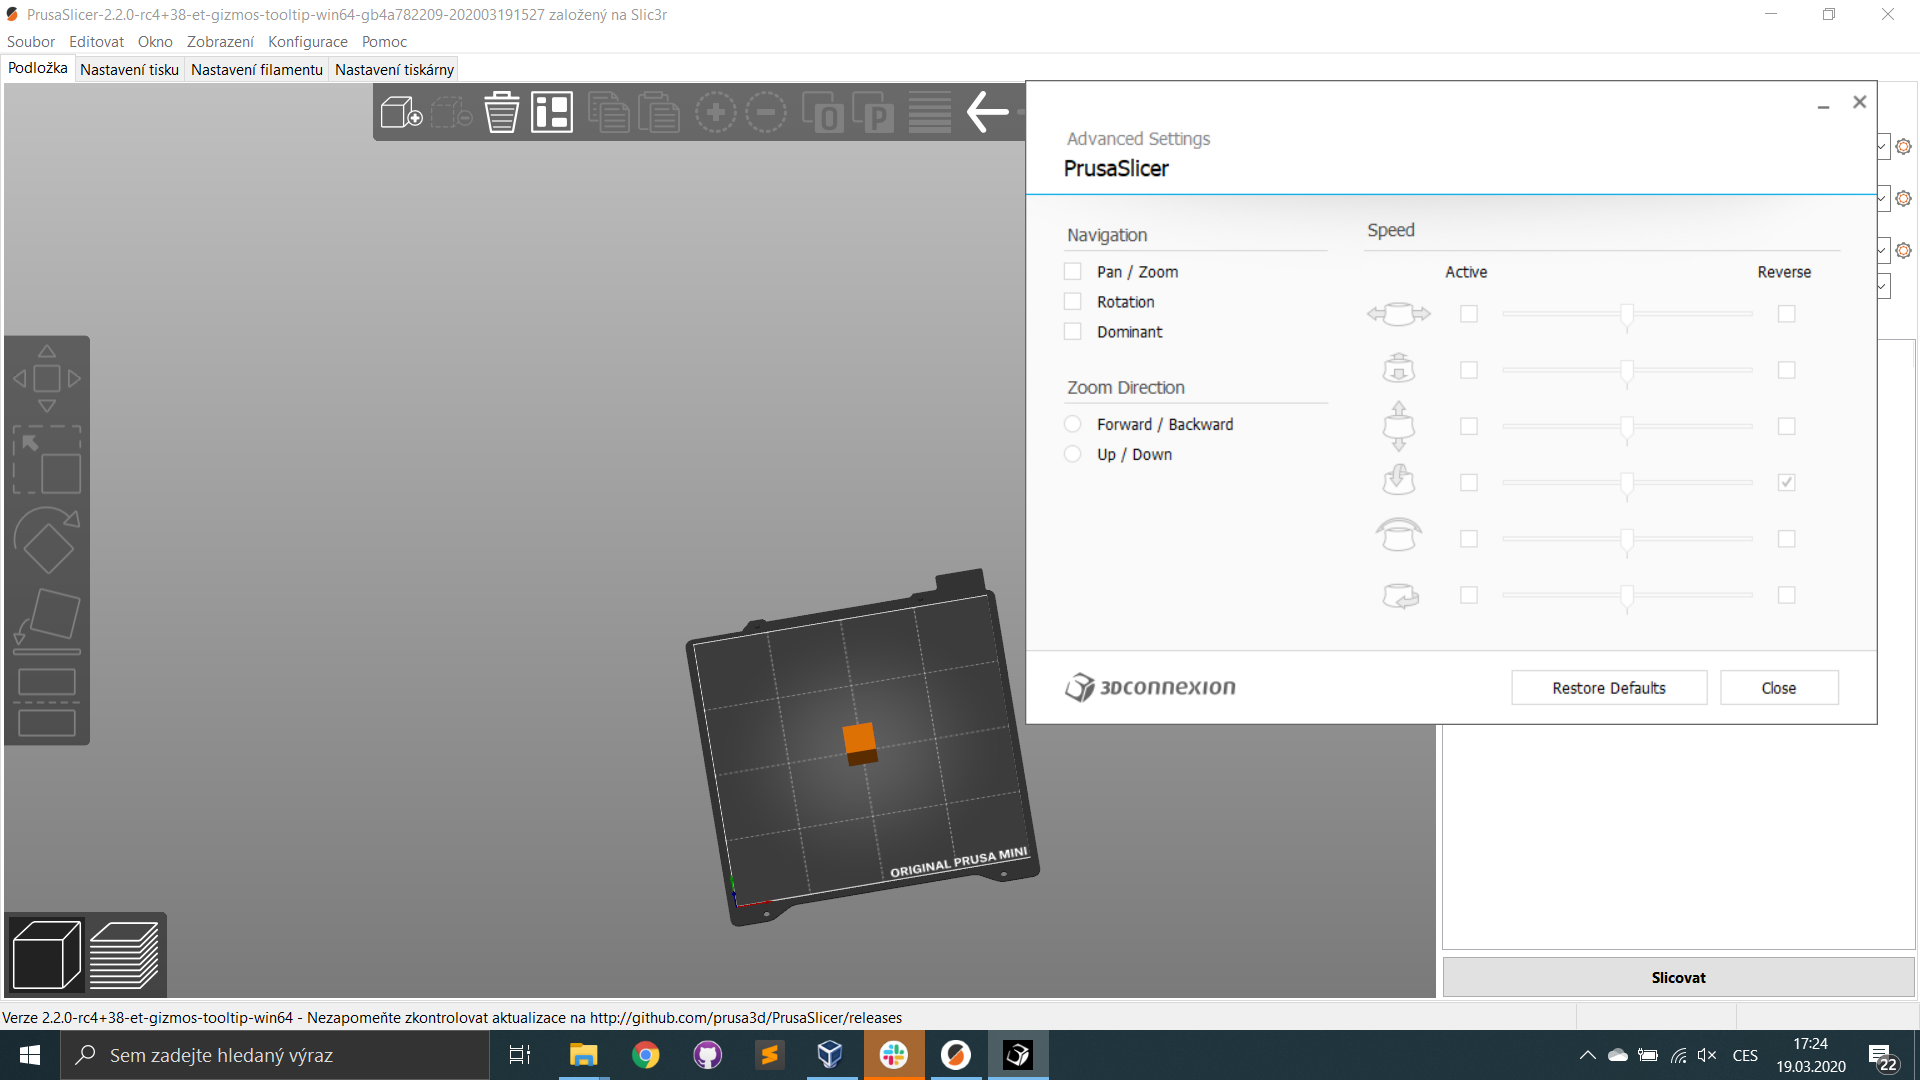
Task: Click the 3D editor view cube icon
Action: (46, 955)
